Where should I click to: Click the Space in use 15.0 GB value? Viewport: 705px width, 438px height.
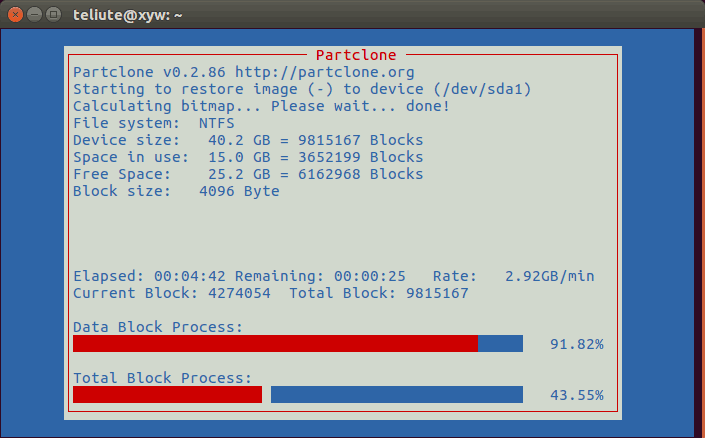coord(239,157)
